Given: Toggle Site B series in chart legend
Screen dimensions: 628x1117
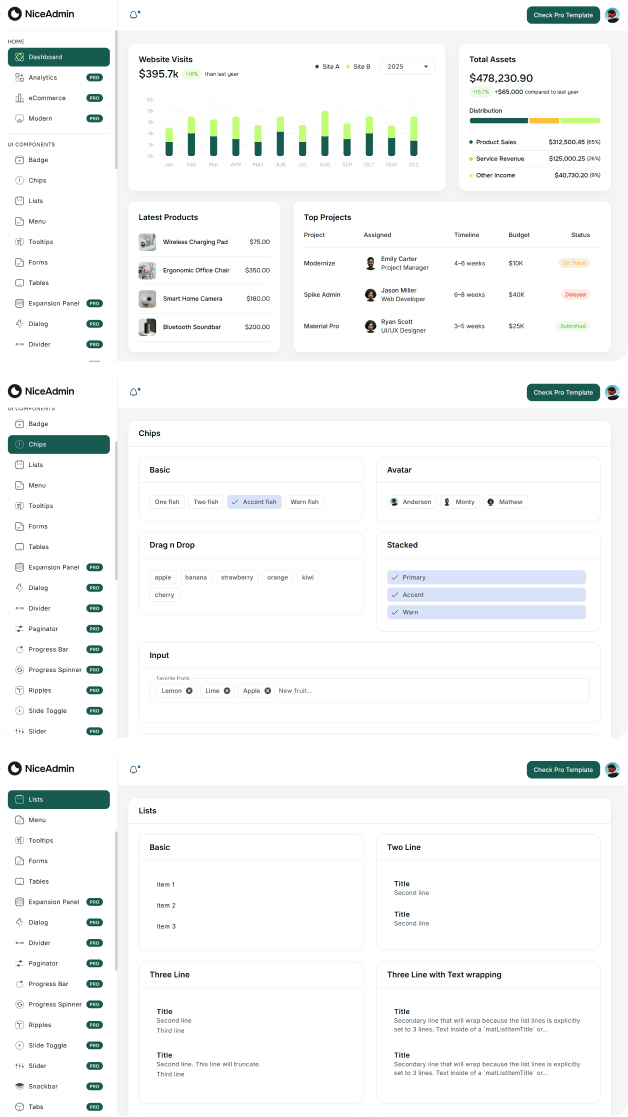Looking at the screenshot, I should (358, 67).
